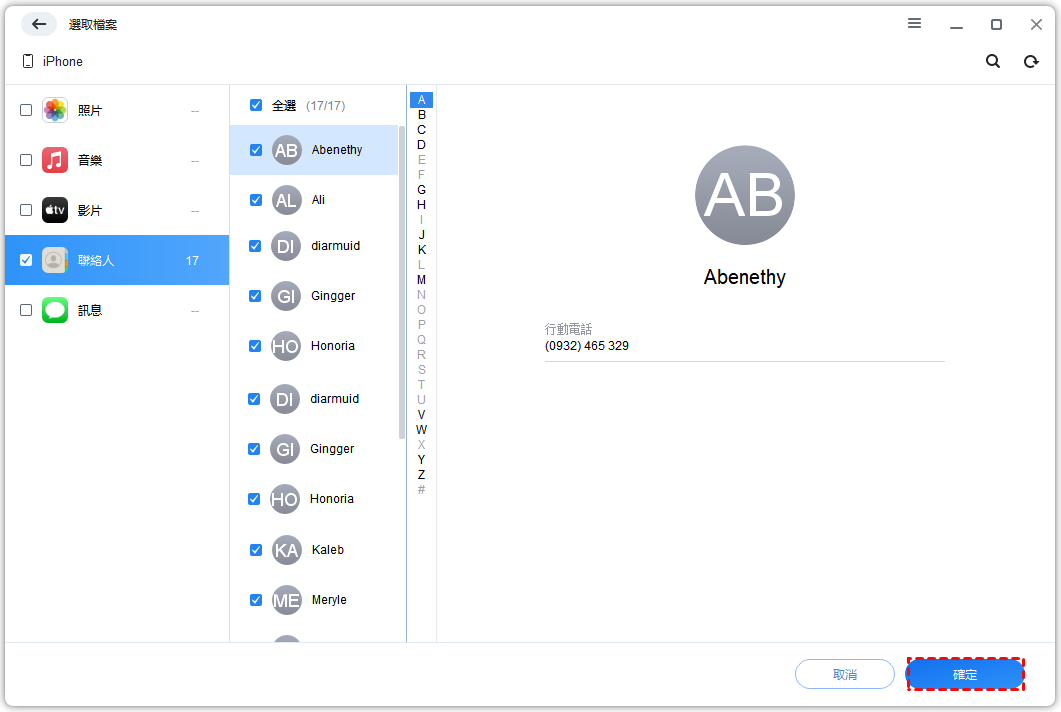The height and width of the screenshot is (712, 1061).
Task: Enable the 照片 checkbox
Action: pyautogui.click(x=26, y=110)
